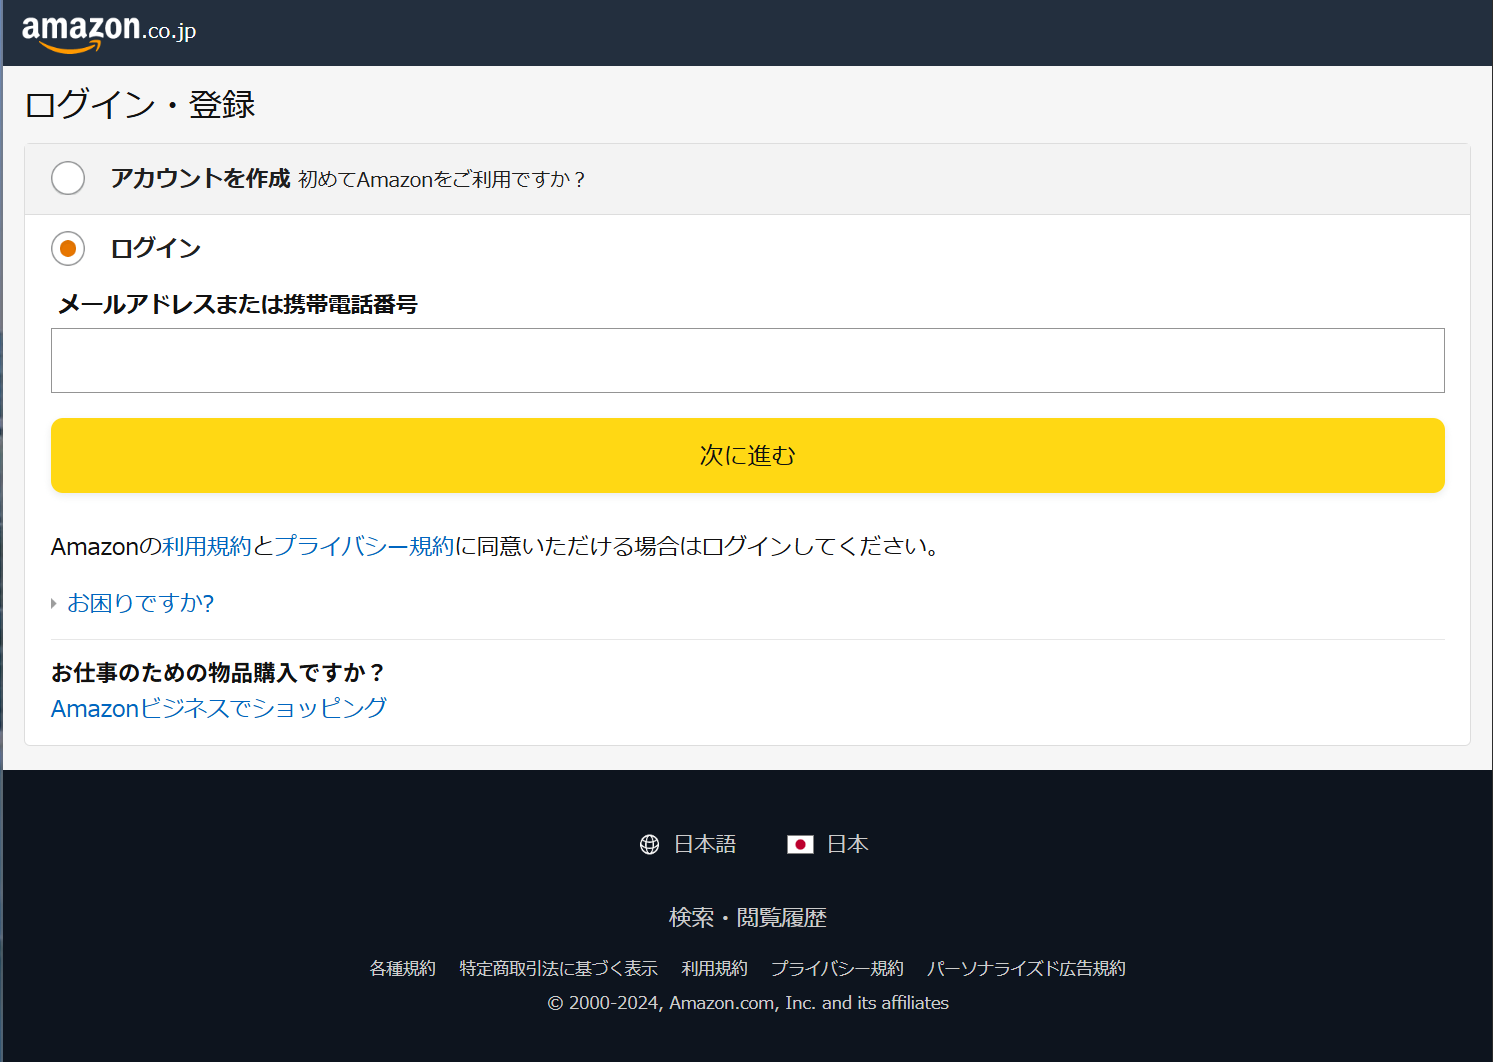The image size is (1493, 1062).
Task: Open 特定商取引法に基づく表示 footer link
Action: pyautogui.click(x=558, y=969)
